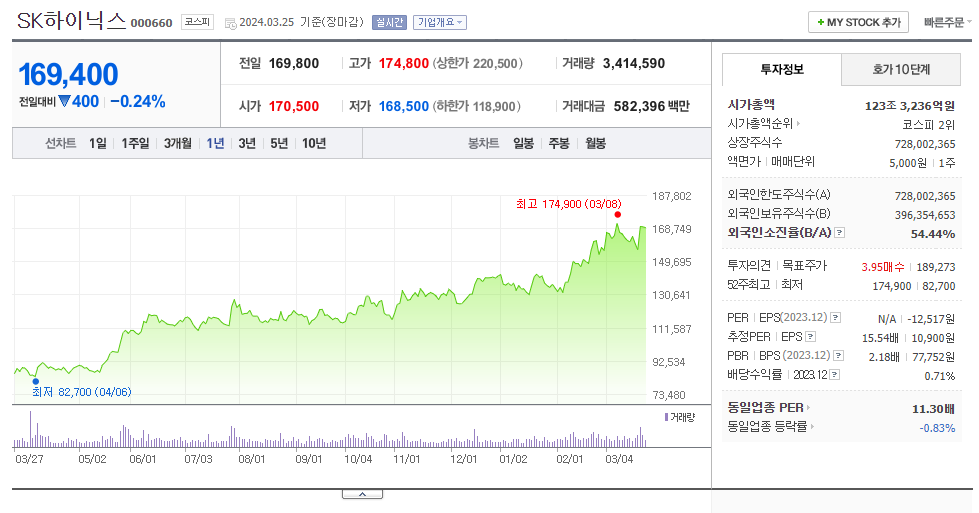This screenshot has height=513, width=979.
Task: Select the 5년 line chart period
Action: [x=279, y=144]
